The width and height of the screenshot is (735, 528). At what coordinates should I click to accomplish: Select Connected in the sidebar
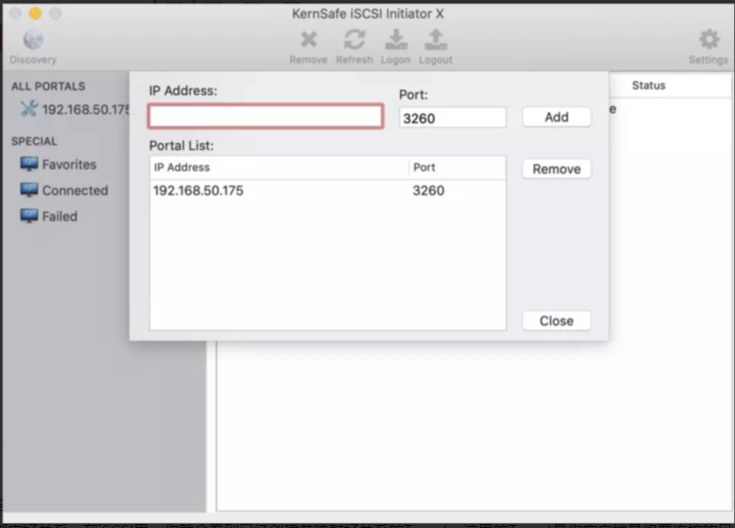(75, 190)
